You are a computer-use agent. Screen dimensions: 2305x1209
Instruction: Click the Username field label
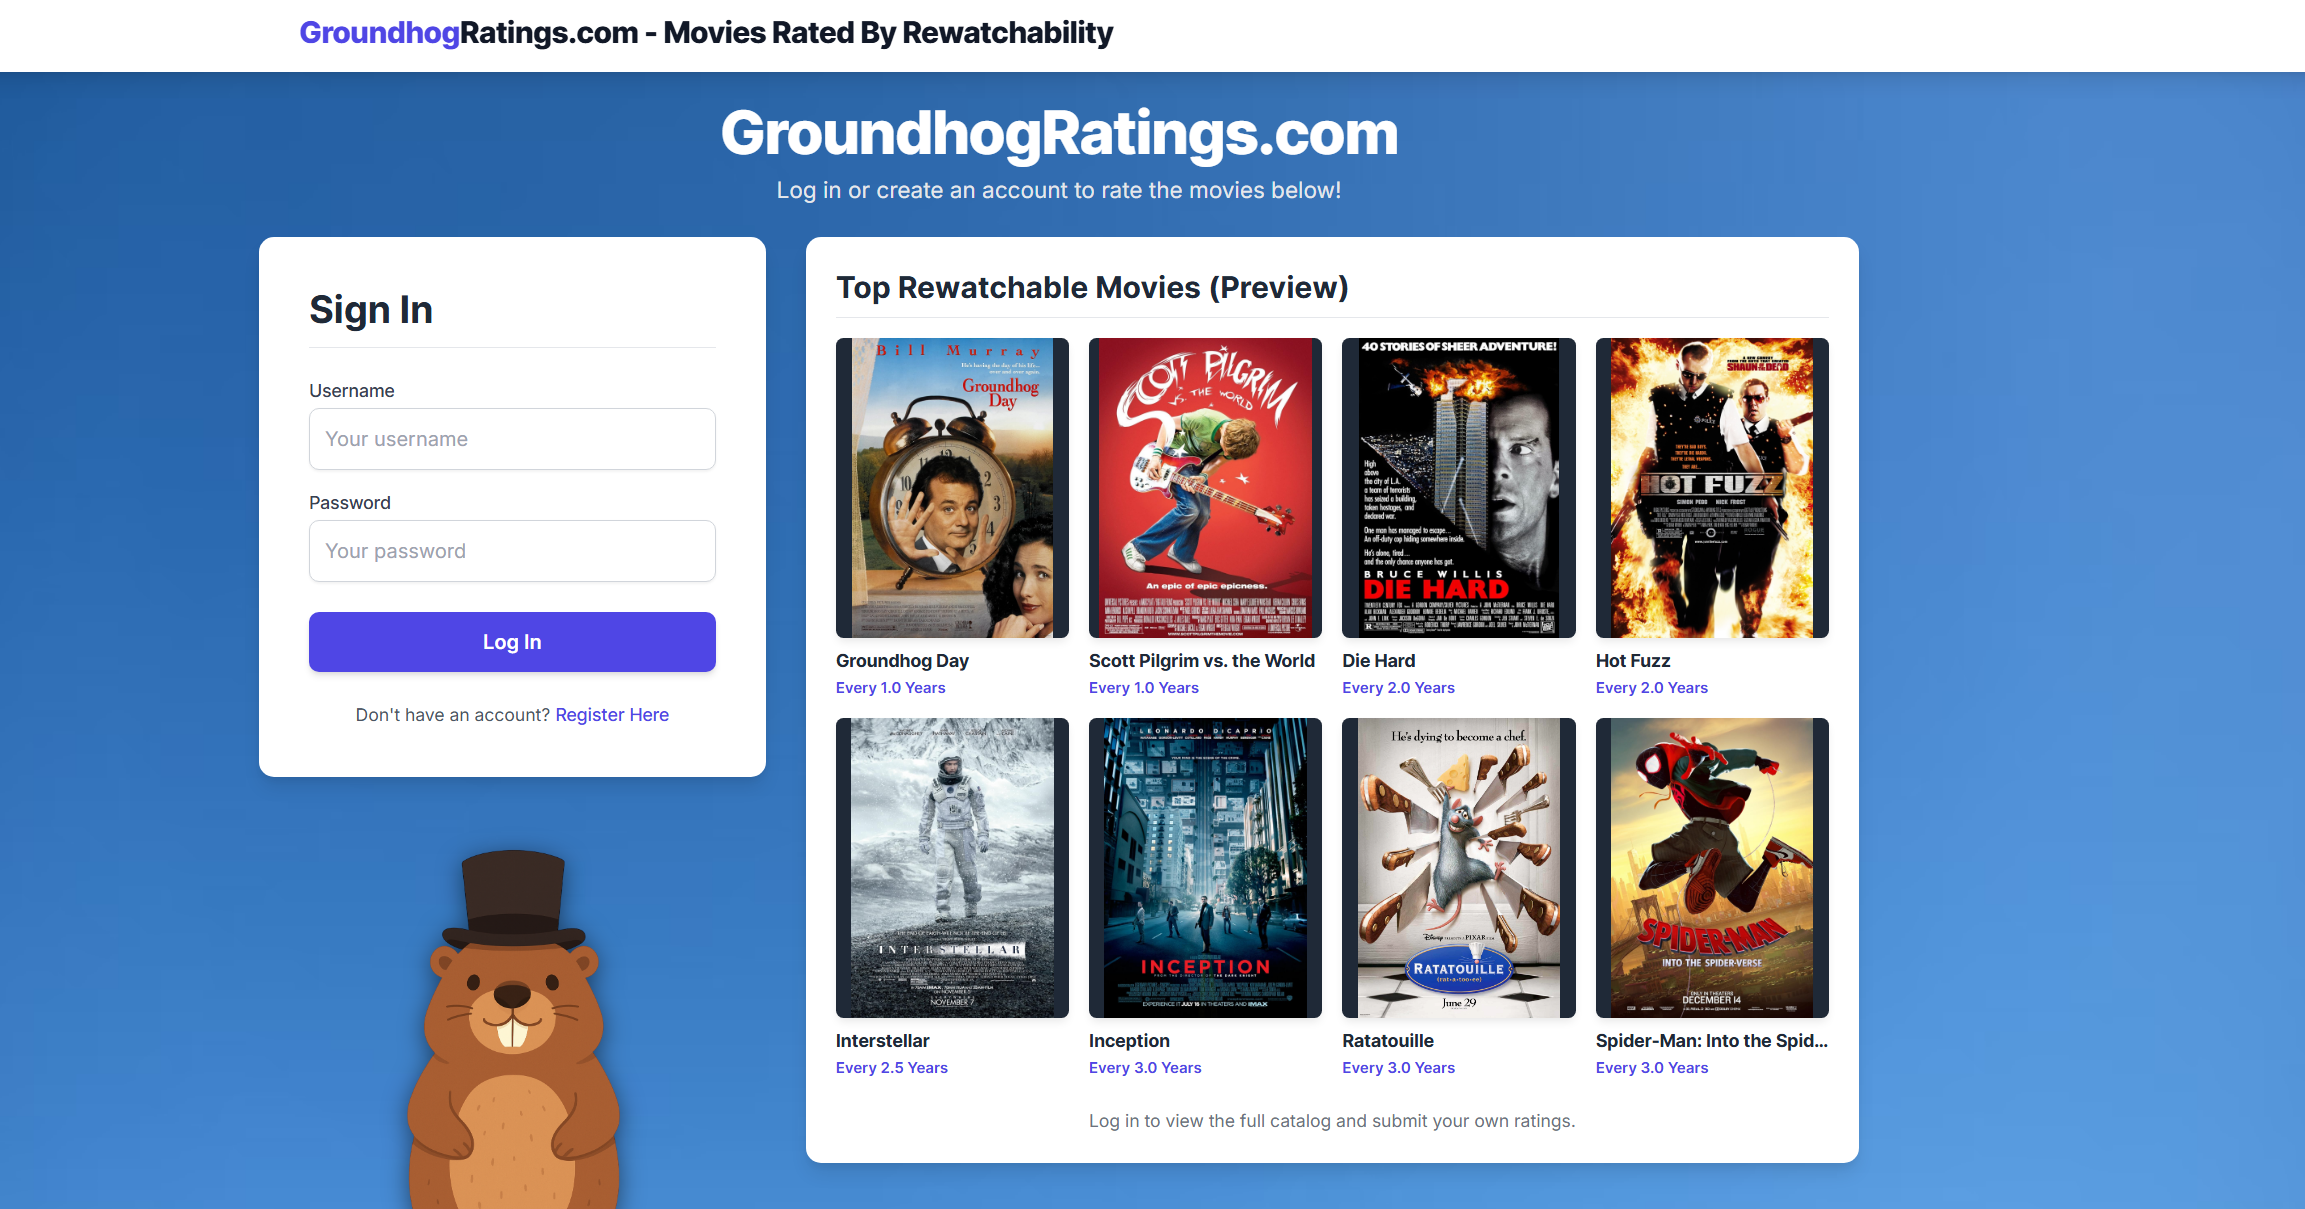(352, 391)
